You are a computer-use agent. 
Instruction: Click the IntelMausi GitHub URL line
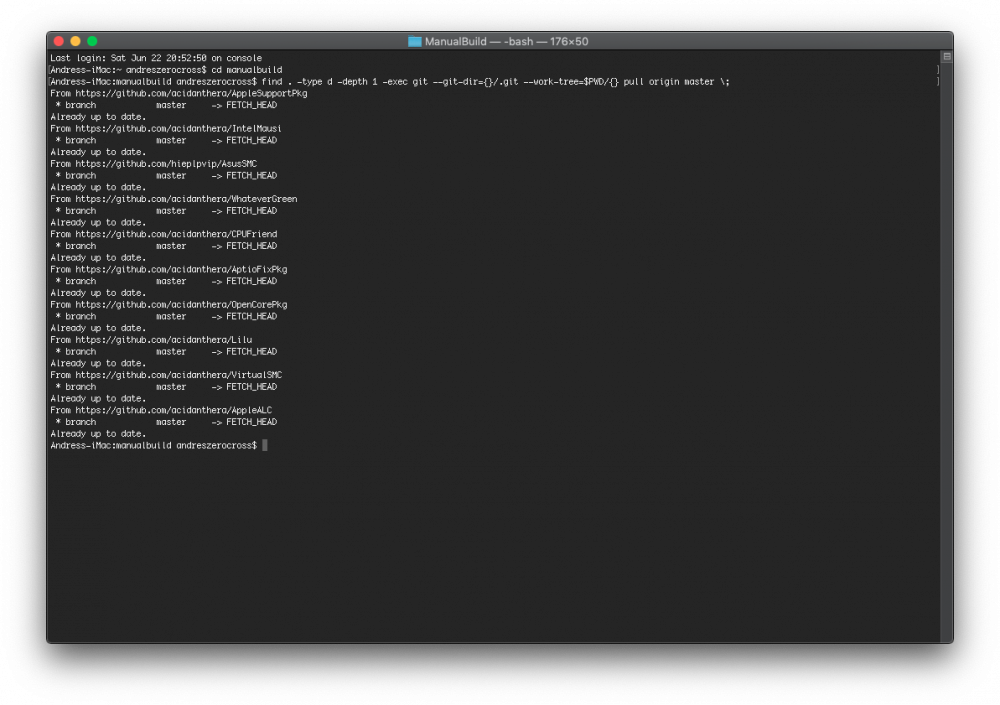click(166, 129)
